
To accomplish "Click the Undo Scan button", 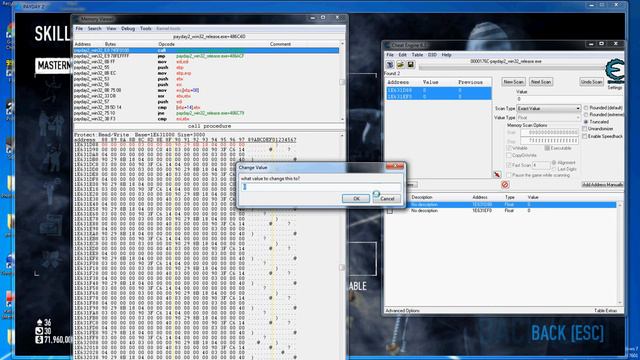I will (x=591, y=82).
